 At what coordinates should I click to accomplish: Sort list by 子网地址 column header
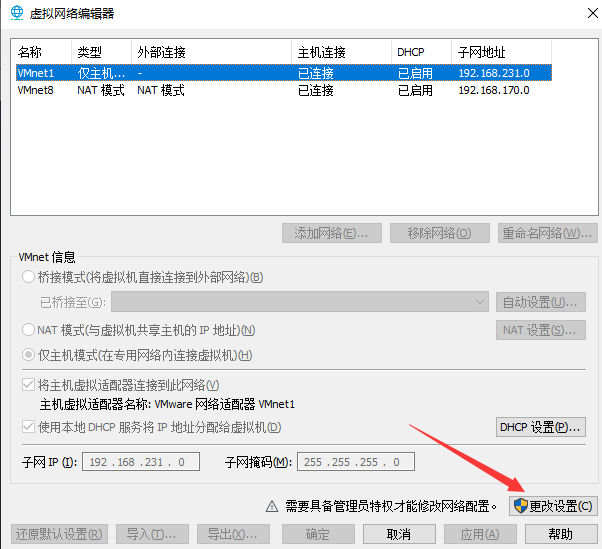(520, 52)
